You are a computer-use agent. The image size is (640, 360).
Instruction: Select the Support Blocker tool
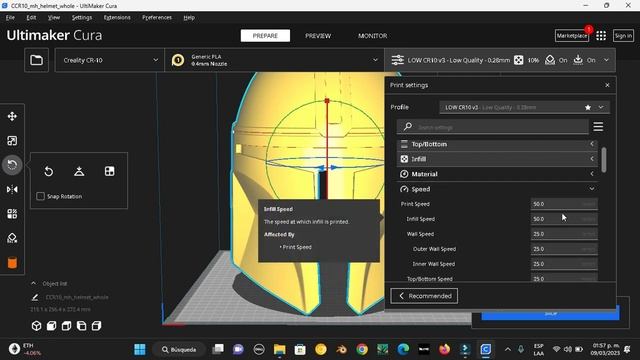(12, 238)
